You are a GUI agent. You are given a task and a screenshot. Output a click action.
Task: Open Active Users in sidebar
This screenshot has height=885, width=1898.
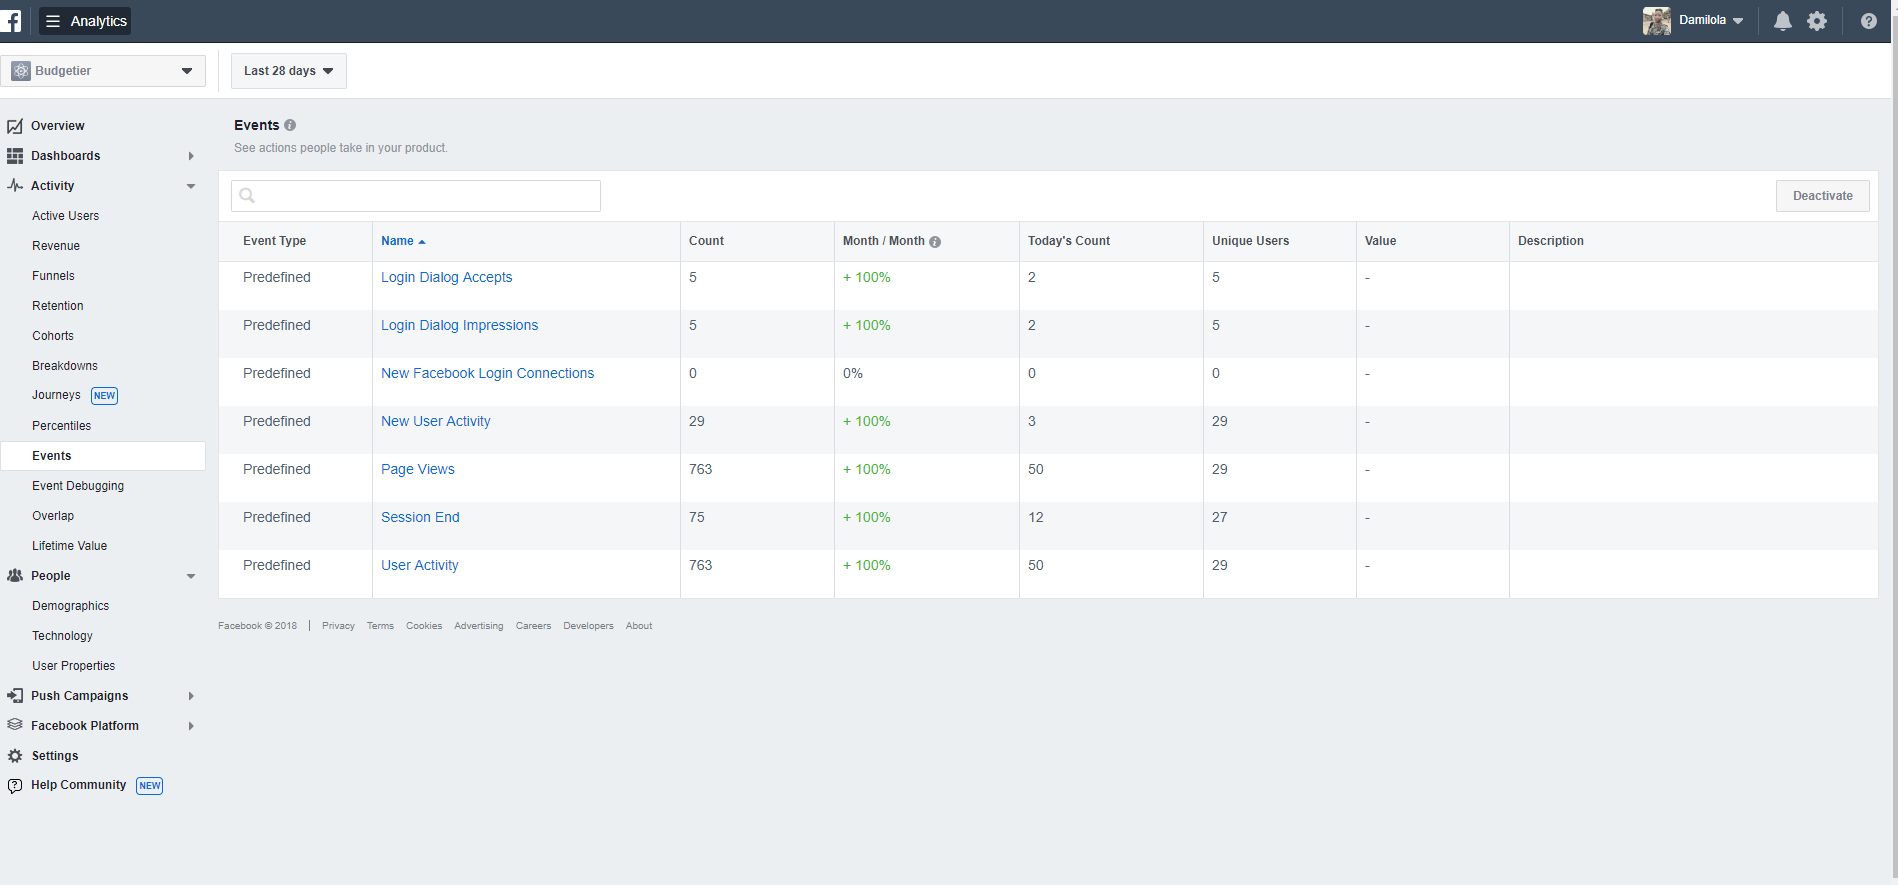[65, 216]
